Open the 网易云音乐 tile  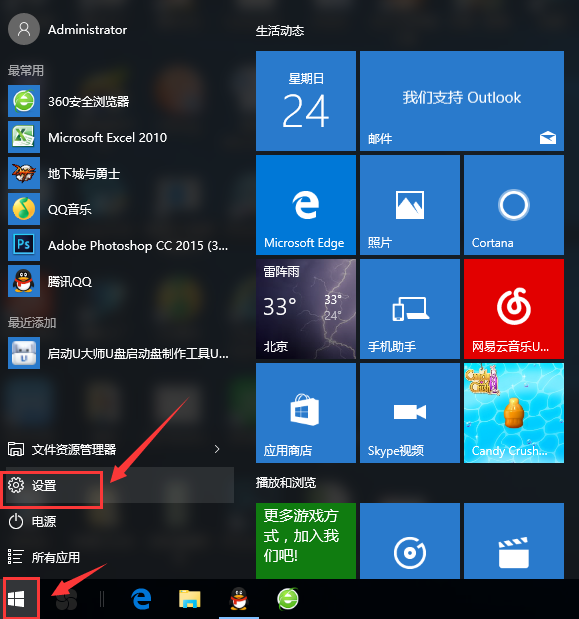click(x=514, y=309)
